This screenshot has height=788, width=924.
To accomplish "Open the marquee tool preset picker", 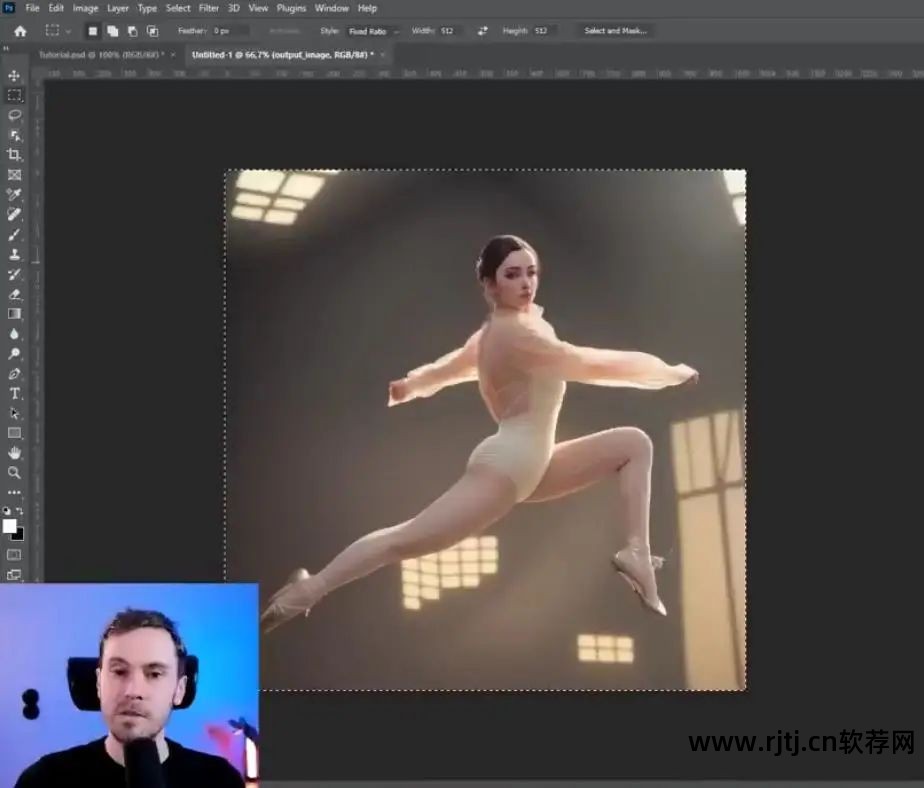I will pyautogui.click(x=58, y=31).
